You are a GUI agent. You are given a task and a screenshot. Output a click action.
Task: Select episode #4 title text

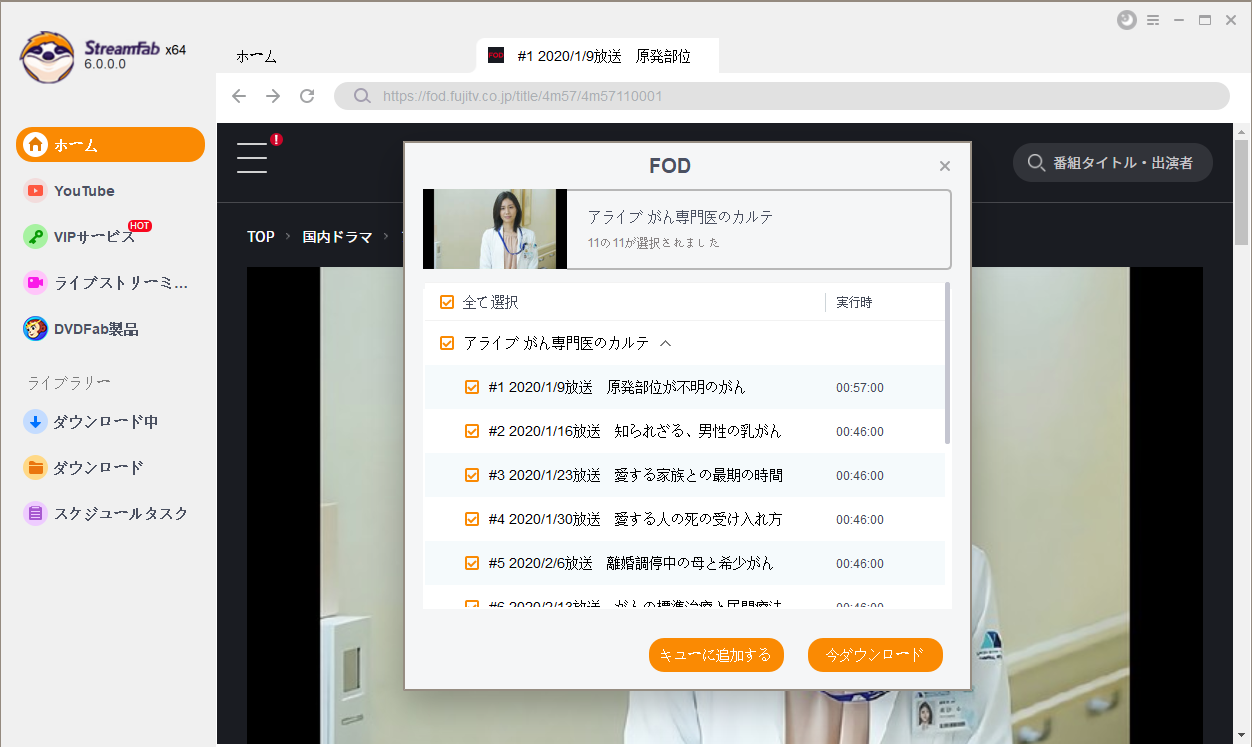tap(635, 519)
